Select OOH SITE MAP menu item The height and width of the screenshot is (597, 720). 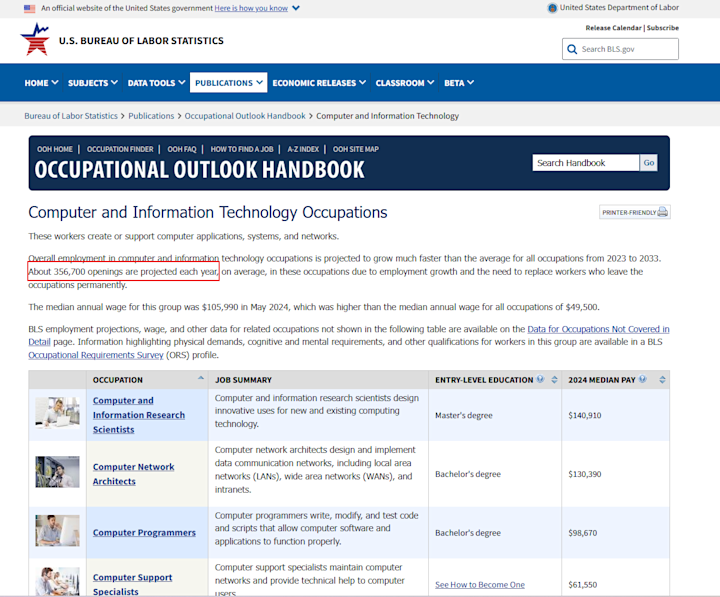click(356, 149)
